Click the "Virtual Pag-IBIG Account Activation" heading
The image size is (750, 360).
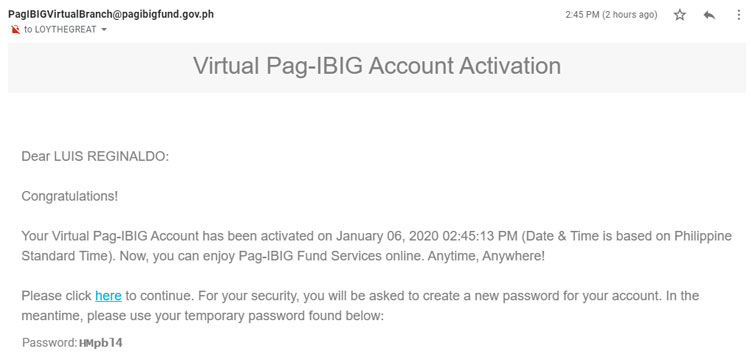pos(377,65)
